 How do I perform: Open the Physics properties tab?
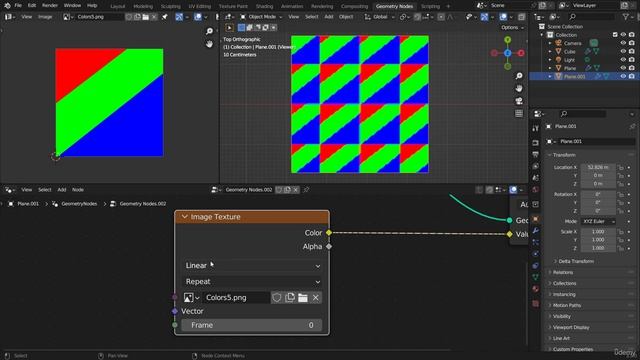(536, 254)
